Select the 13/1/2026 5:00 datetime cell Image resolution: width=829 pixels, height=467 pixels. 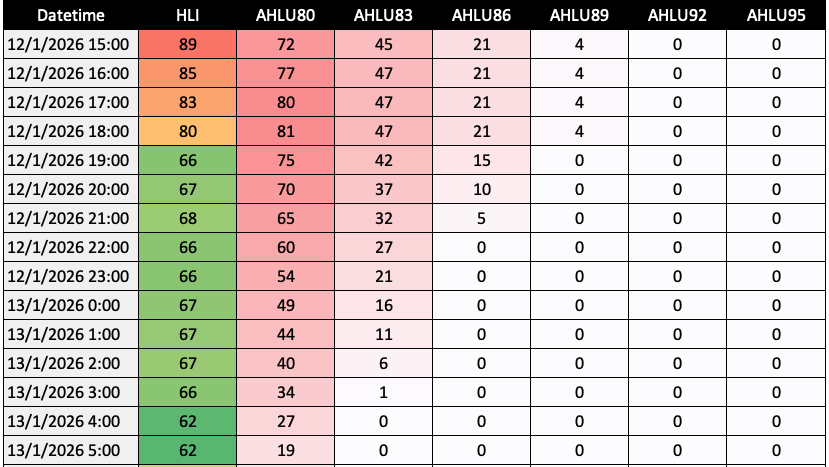point(69,450)
